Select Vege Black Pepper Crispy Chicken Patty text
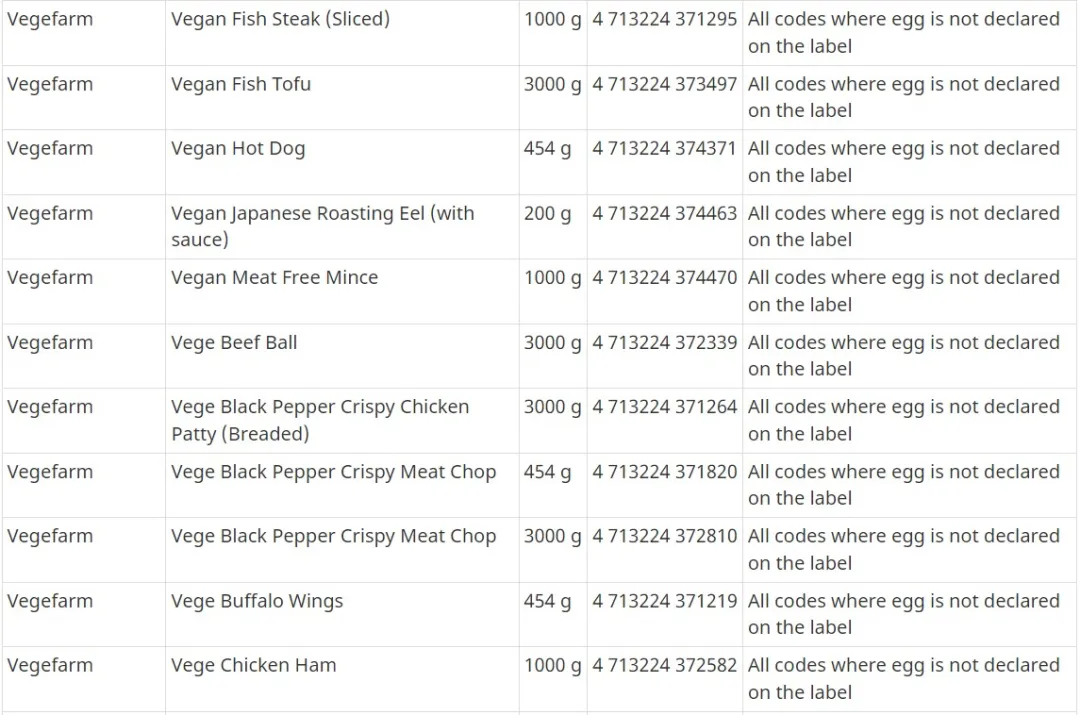 coord(320,420)
